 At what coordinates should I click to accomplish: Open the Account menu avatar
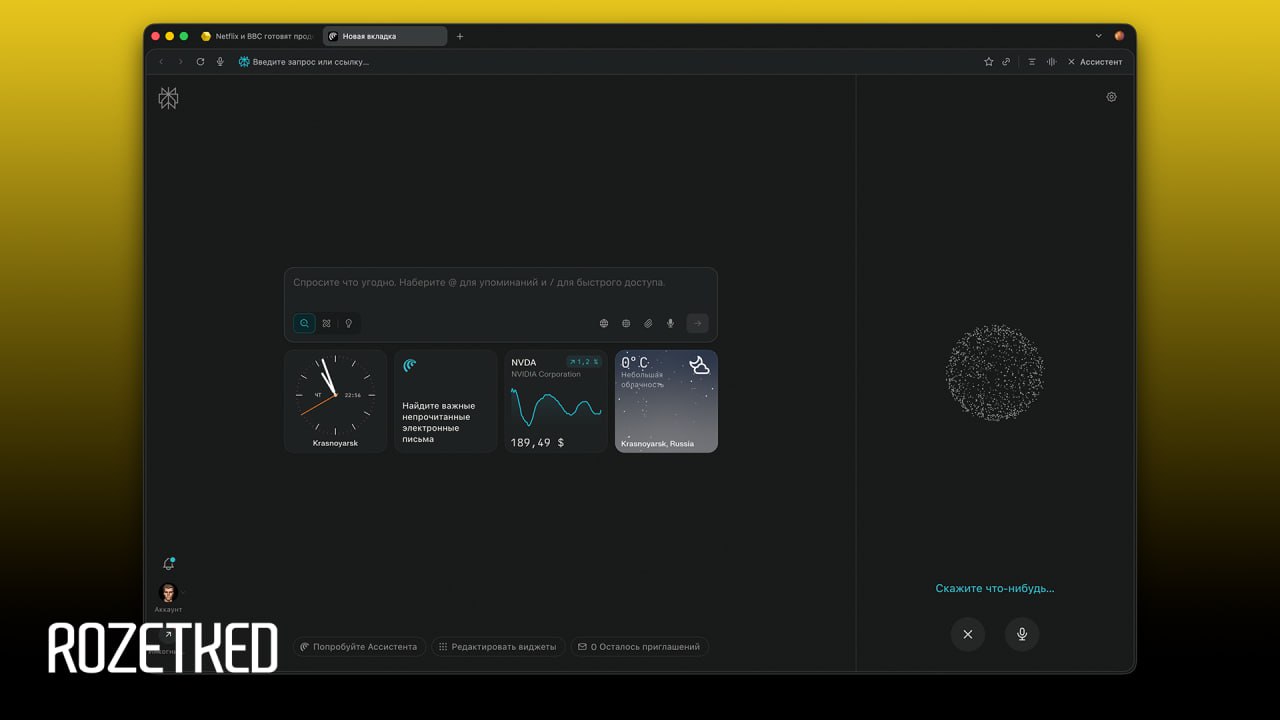tap(168, 593)
